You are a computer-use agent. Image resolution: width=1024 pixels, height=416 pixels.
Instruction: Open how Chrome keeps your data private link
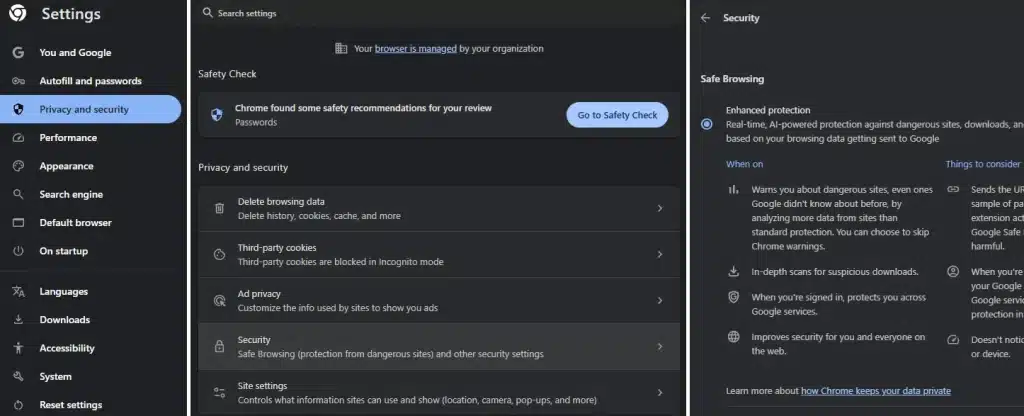[876, 391]
